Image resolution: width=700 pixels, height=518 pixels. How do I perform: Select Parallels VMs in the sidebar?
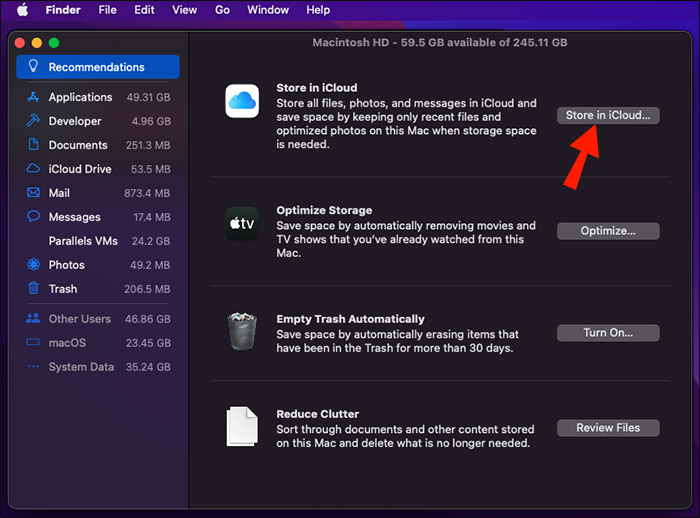(x=83, y=241)
